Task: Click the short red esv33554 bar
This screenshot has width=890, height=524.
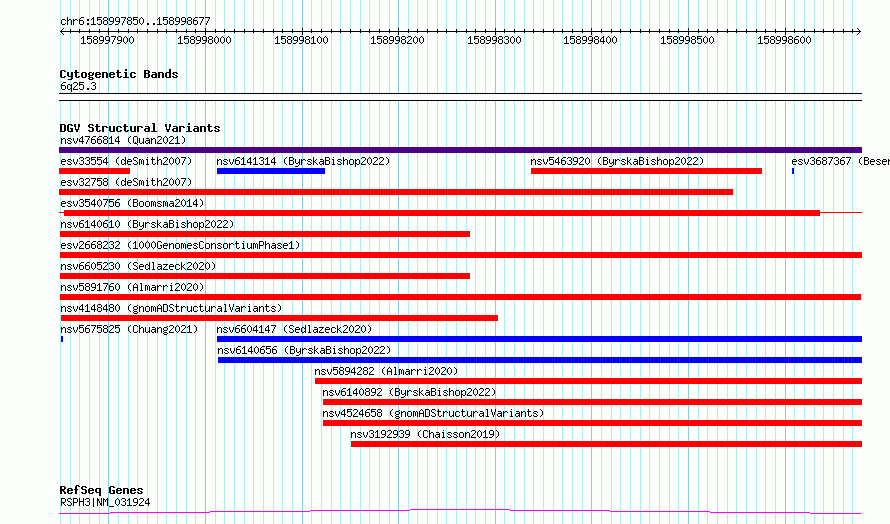Action: click(95, 171)
